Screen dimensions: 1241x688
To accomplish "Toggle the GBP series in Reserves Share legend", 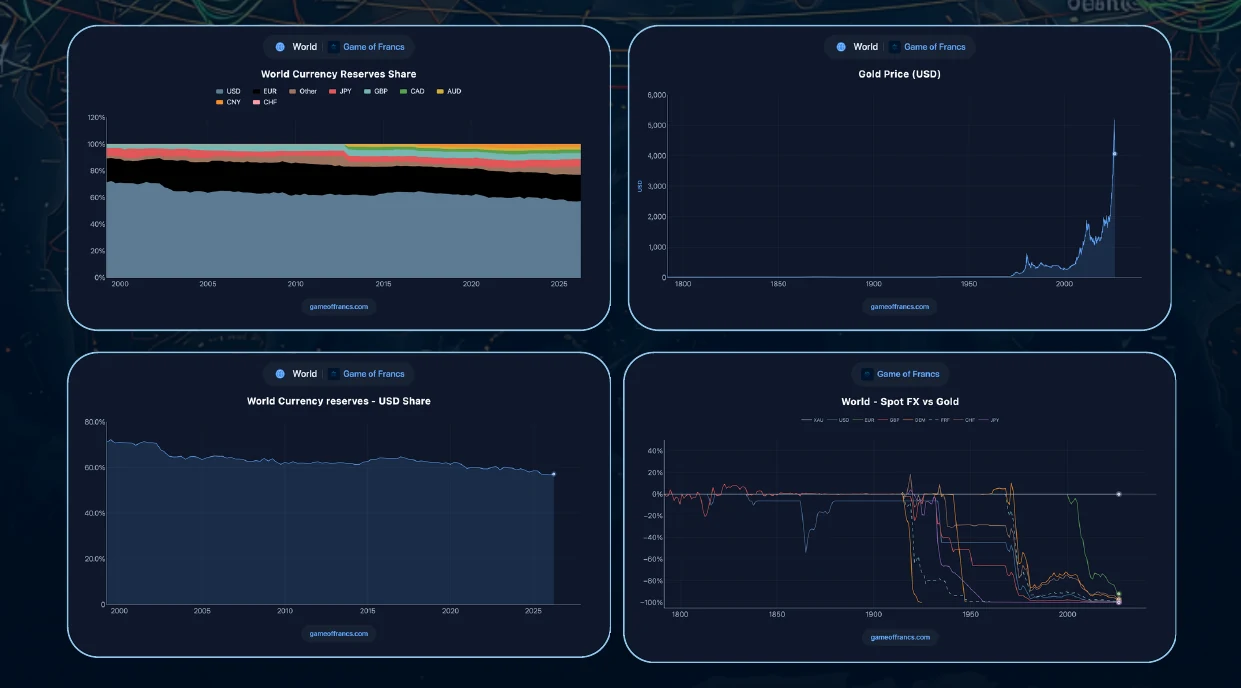I will click(x=375, y=91).
